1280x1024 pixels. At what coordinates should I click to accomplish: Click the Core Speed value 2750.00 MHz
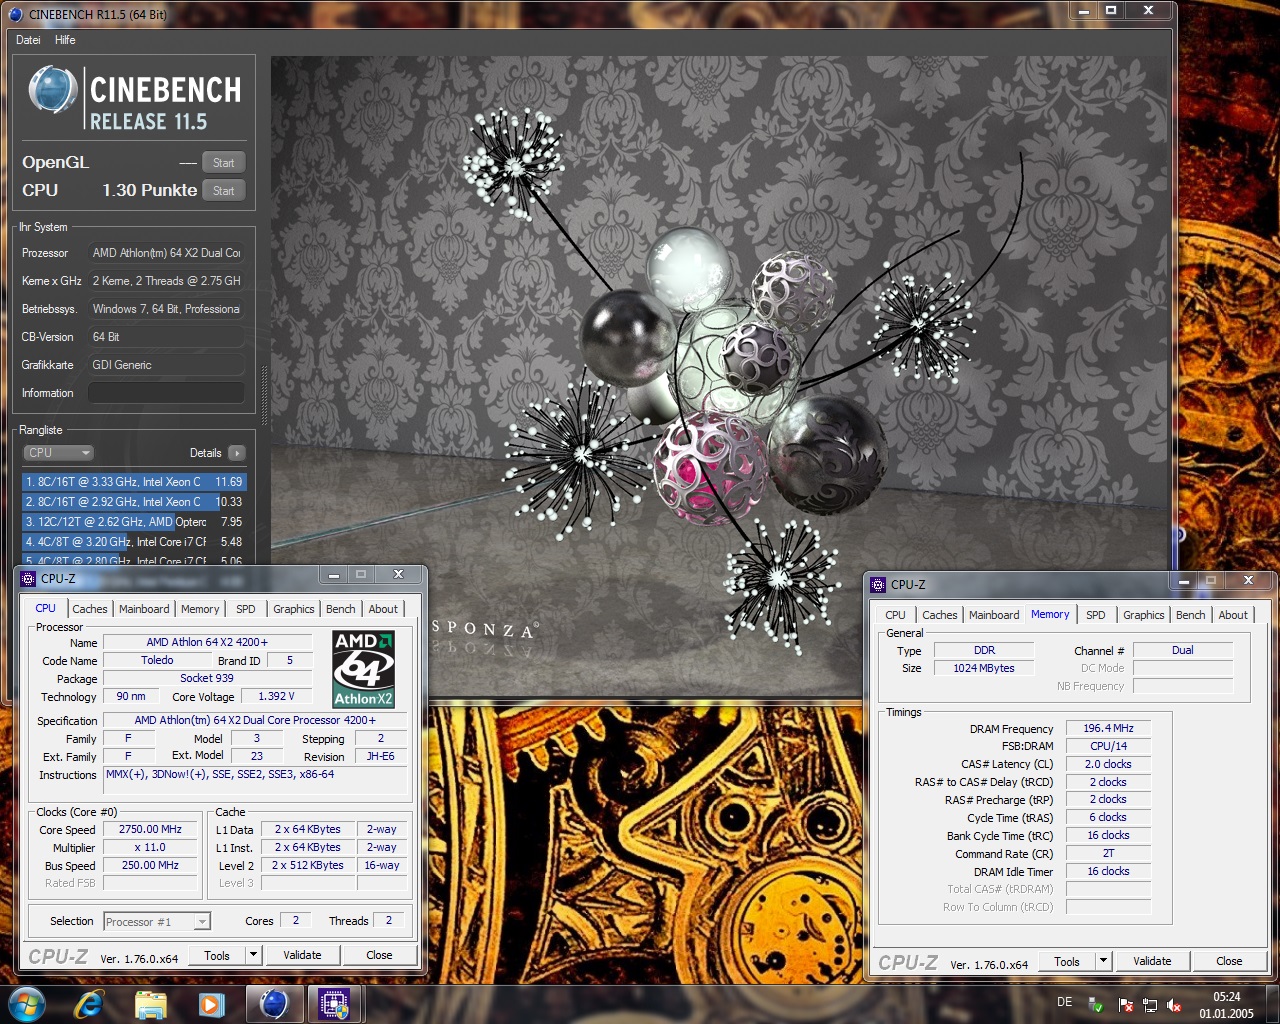point(150,829)
